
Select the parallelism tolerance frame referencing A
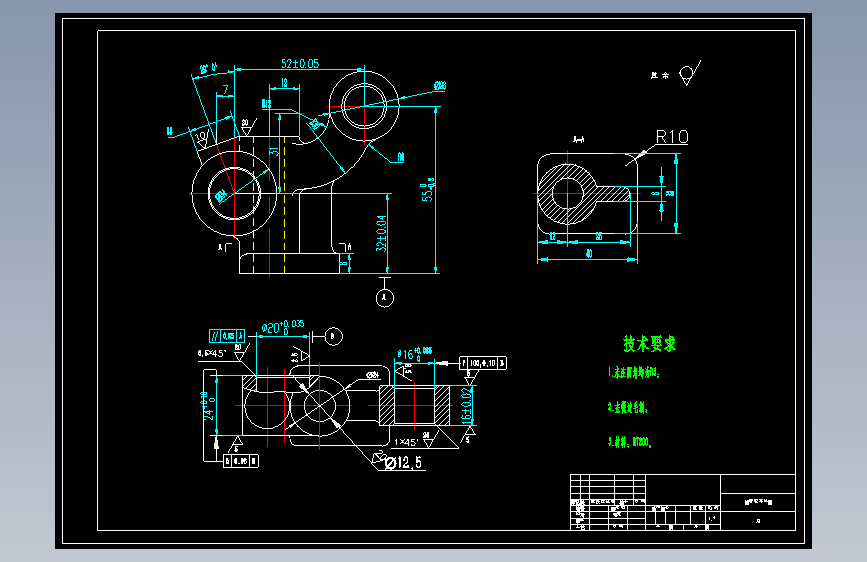pyautogui.click(x=227, y=336)
